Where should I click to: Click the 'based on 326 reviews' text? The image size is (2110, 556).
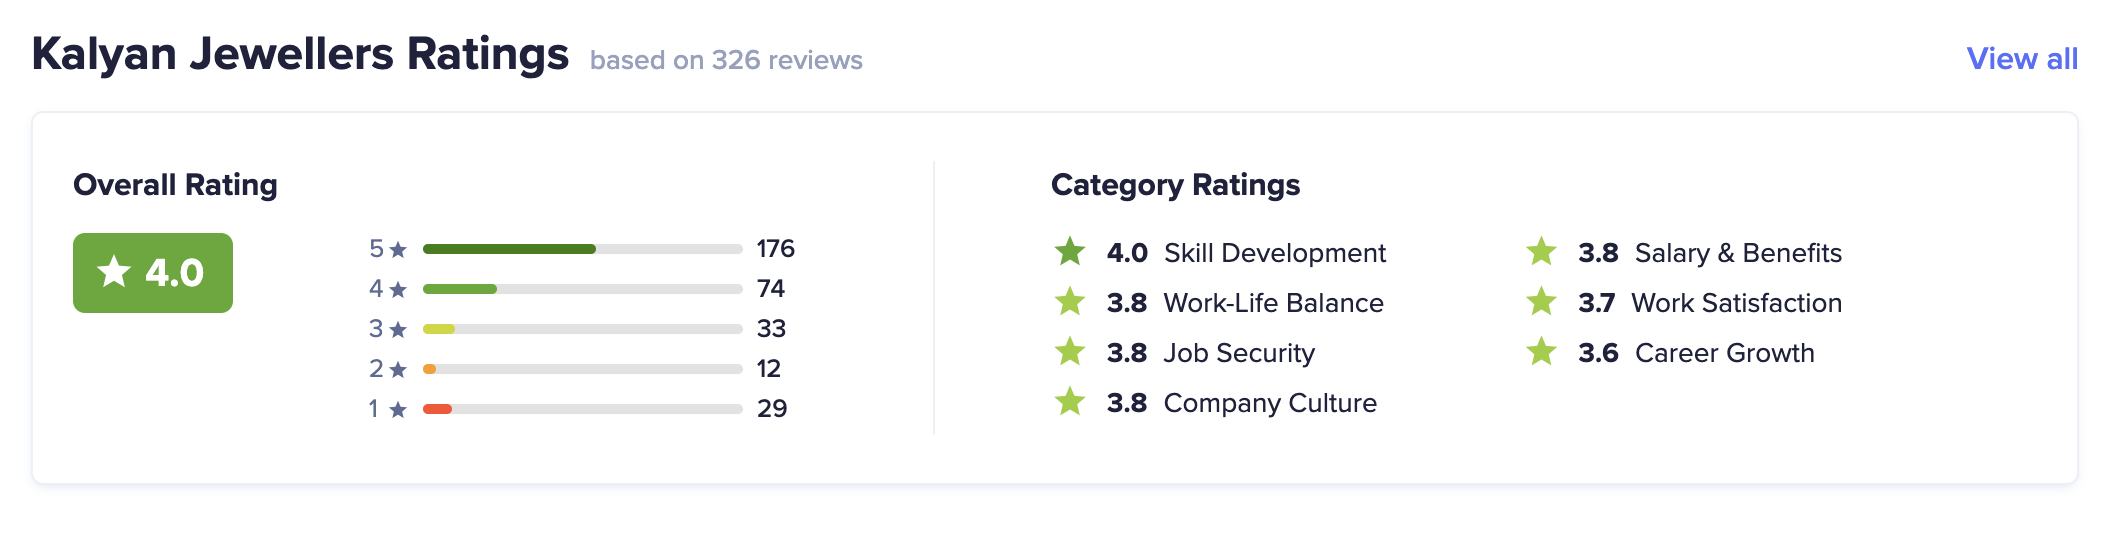click(726, 60)
